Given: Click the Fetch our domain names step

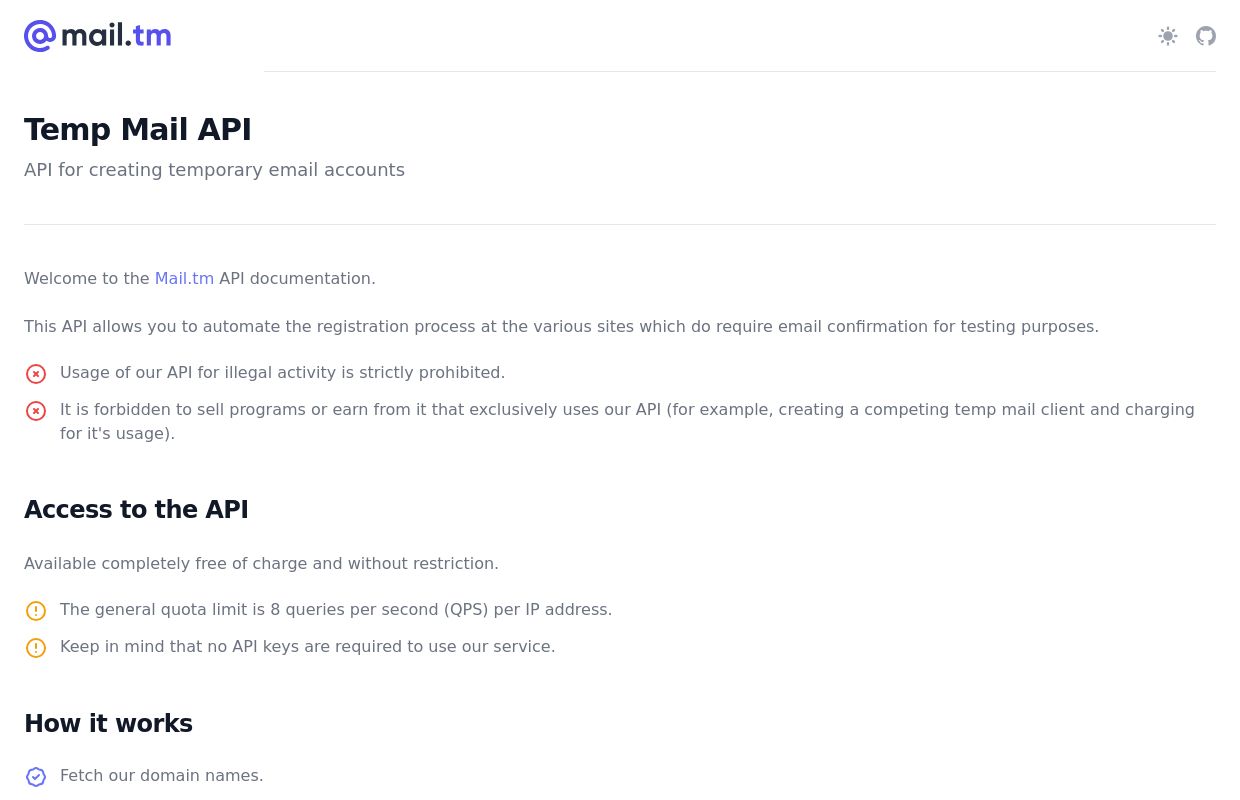Looking at the screenshot, I should [162, 776].
